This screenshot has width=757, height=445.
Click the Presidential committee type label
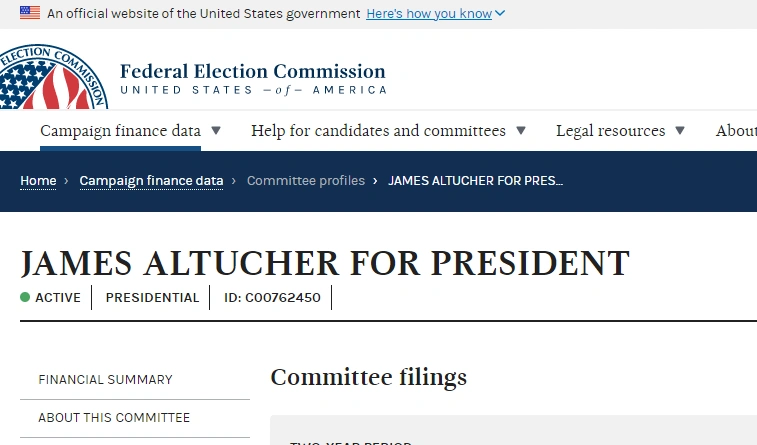[x=152, y=297]
